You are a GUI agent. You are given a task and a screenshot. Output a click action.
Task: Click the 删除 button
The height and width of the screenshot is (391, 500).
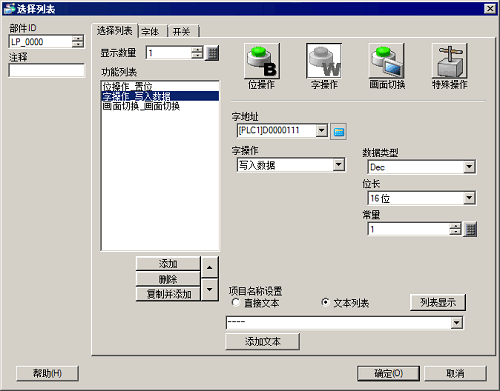coord(168,279)
